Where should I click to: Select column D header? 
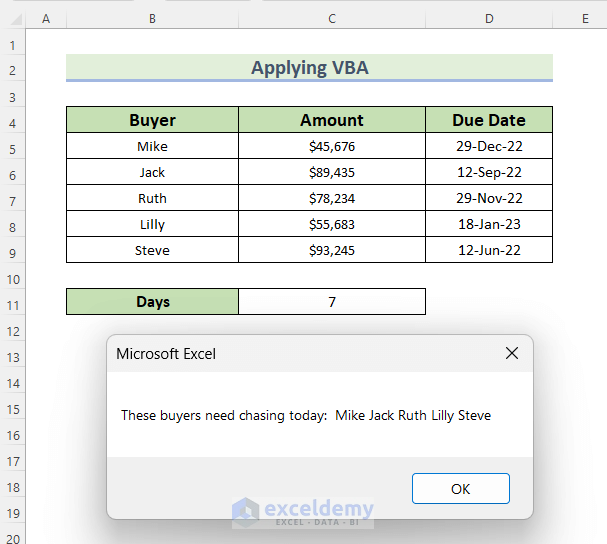[x=489, y=19]
